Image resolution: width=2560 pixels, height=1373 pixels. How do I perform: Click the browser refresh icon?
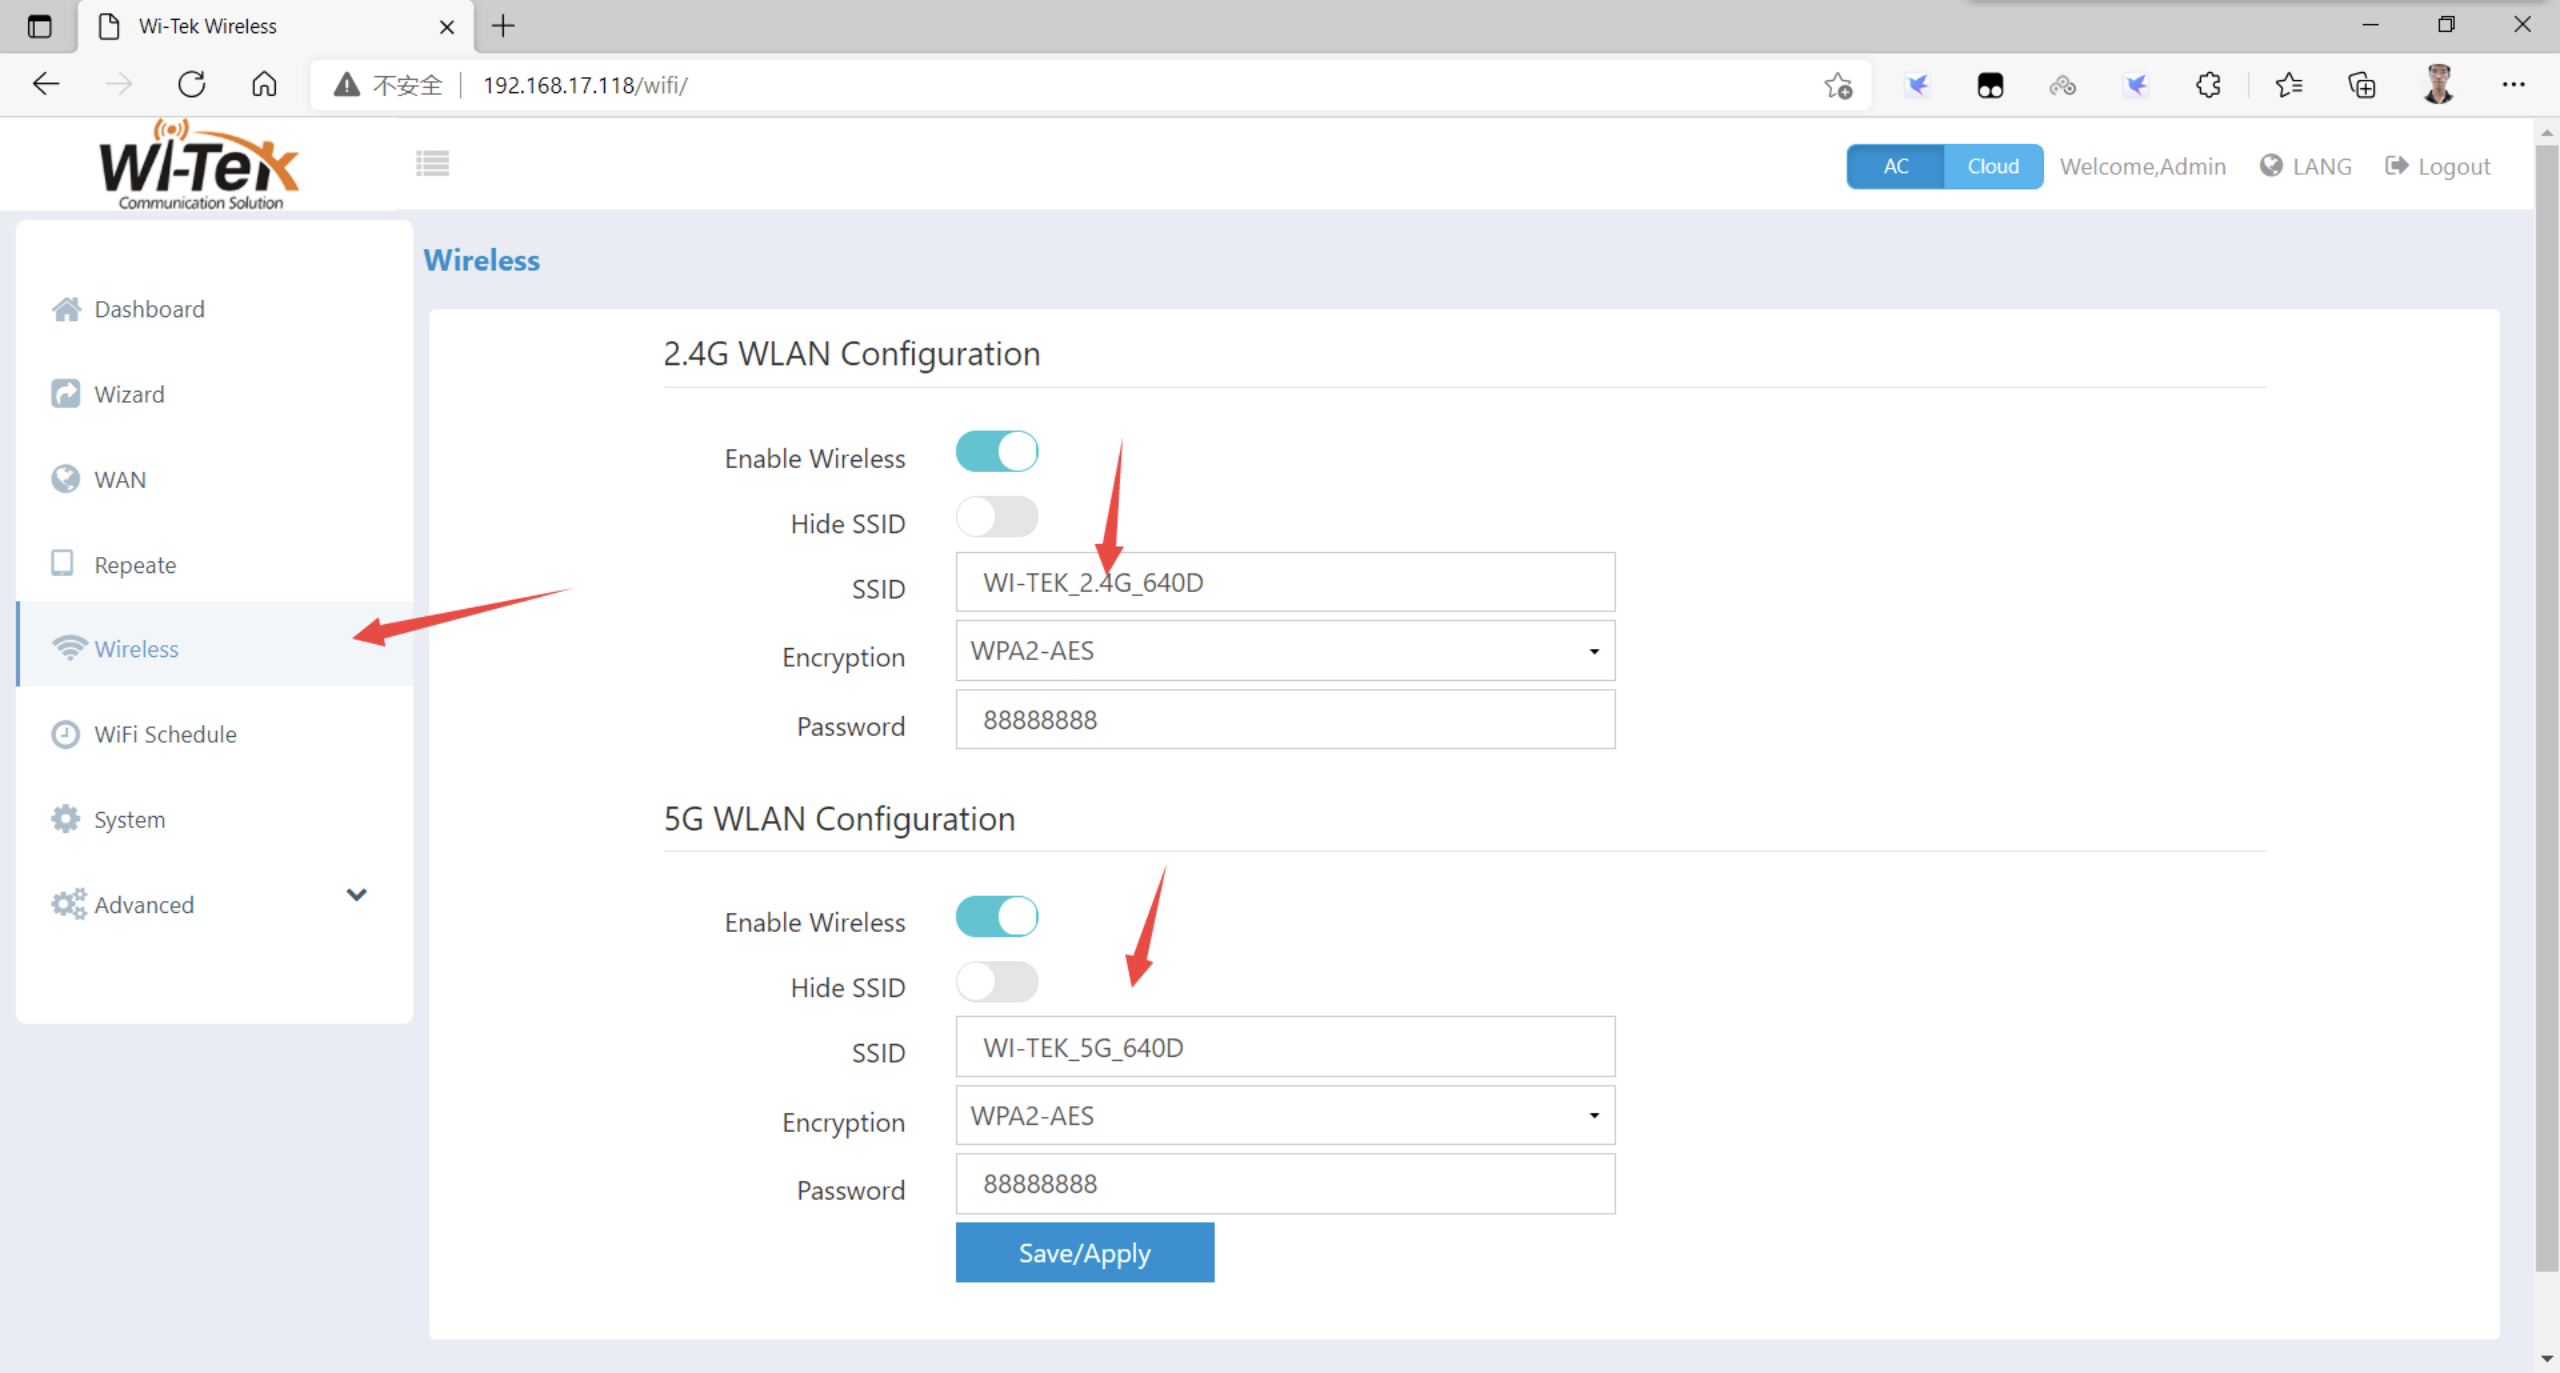191,85
